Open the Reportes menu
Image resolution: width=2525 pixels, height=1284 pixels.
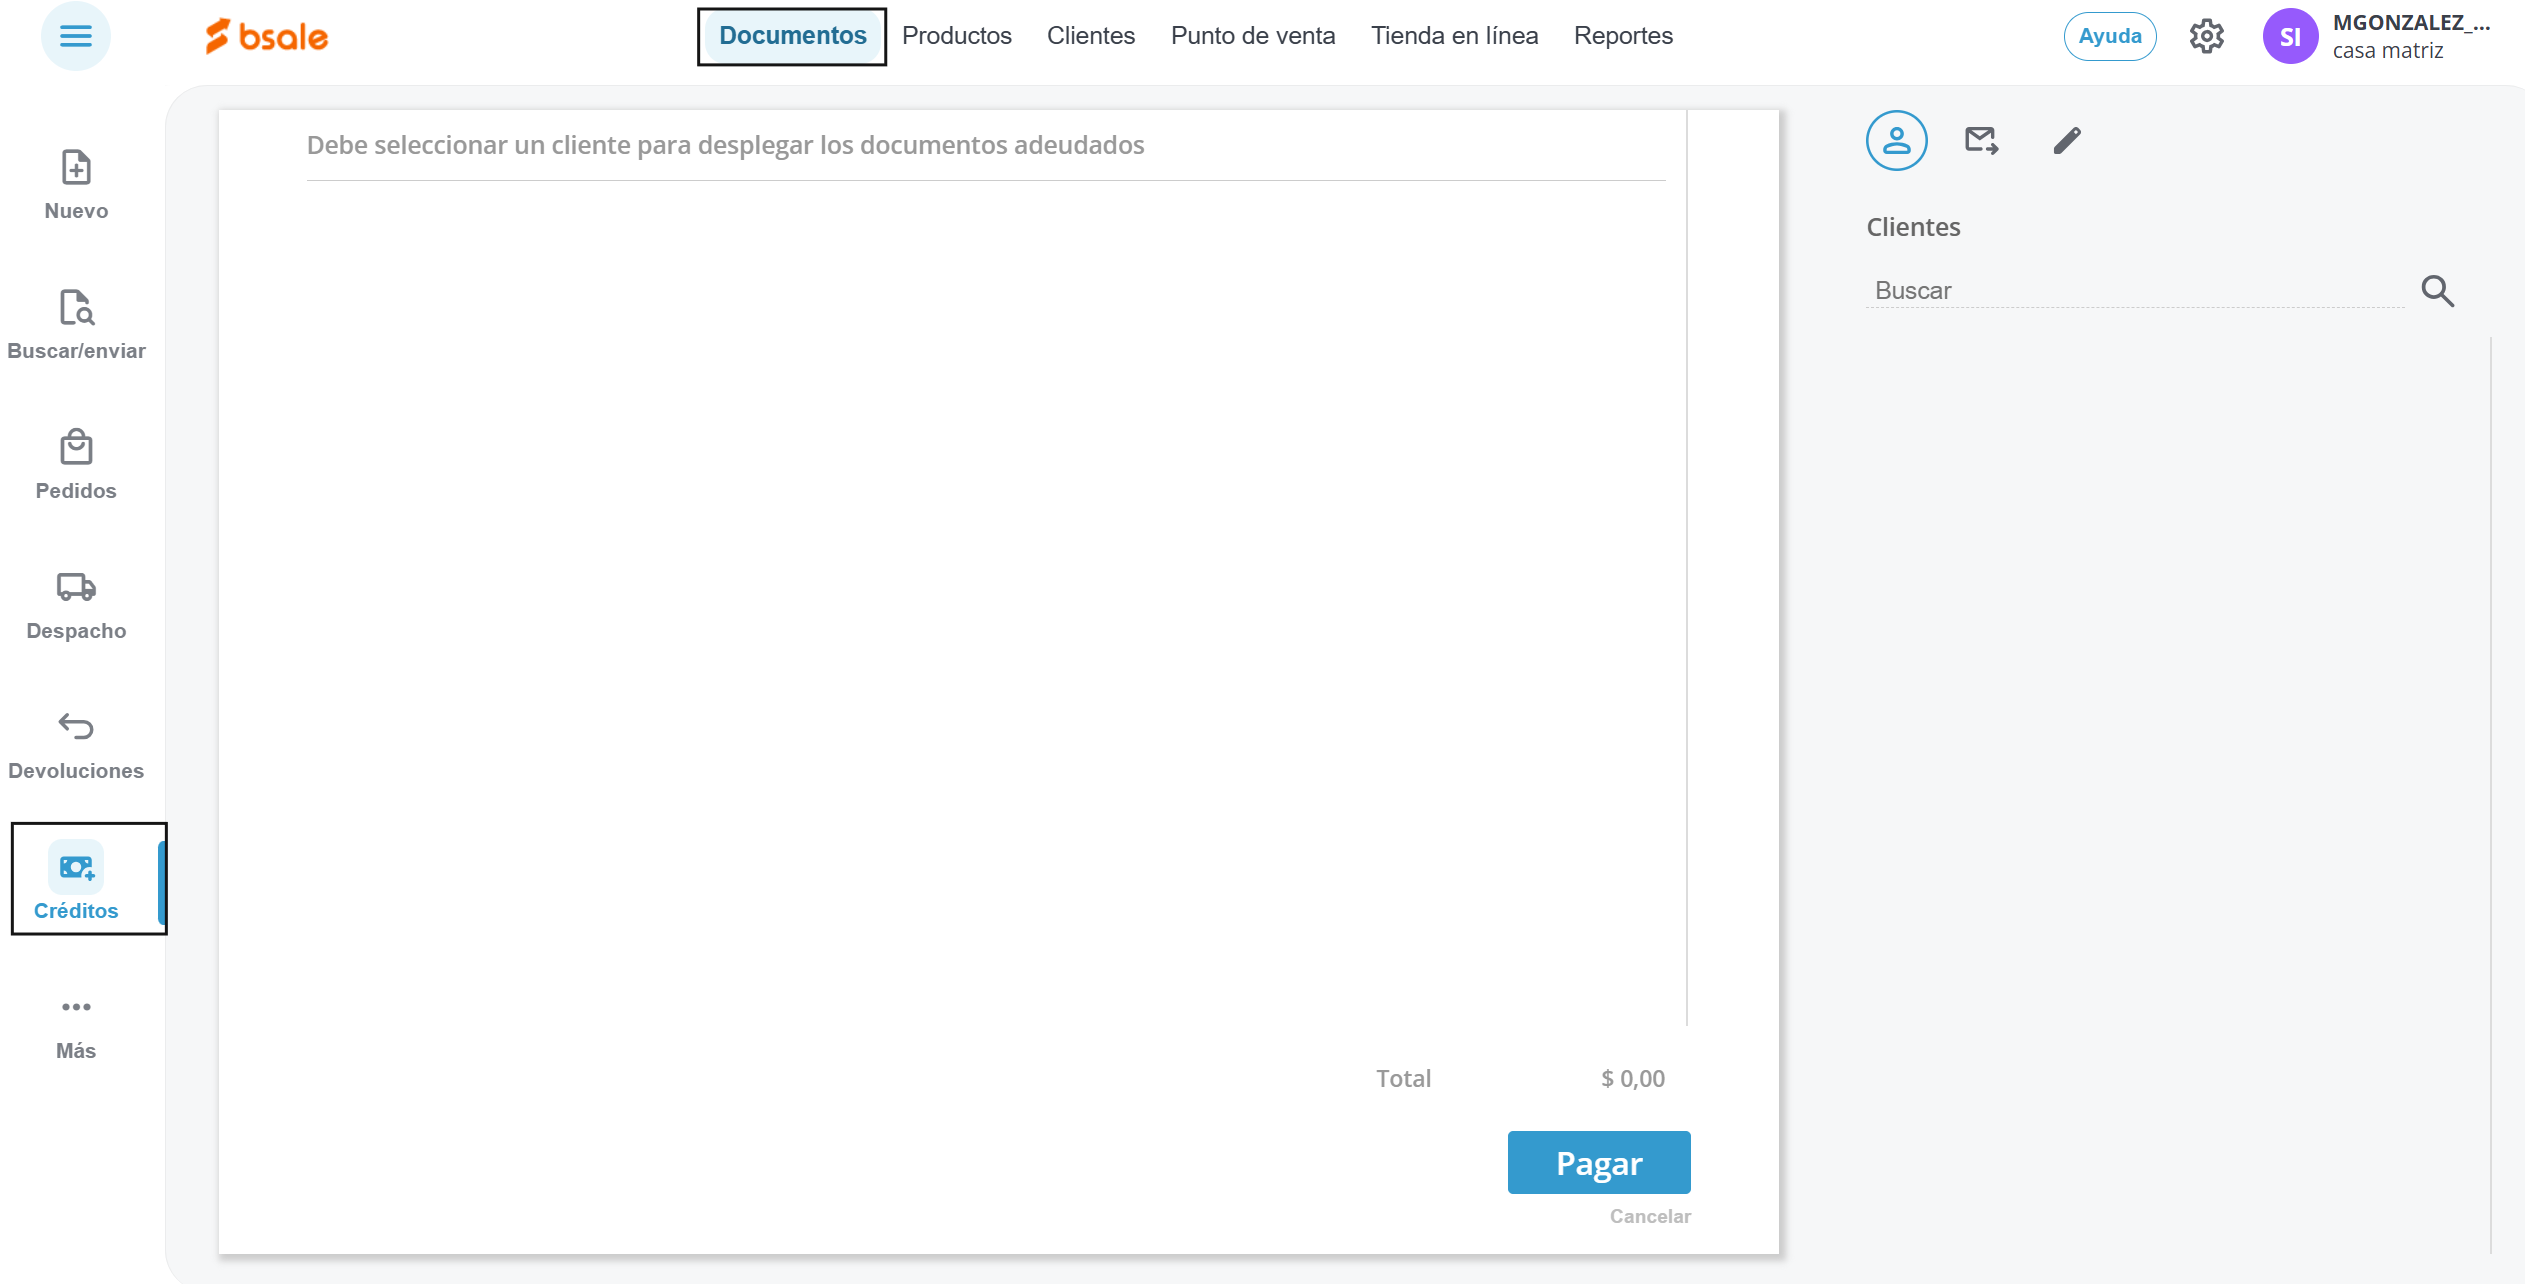(x=1622, y=36)
